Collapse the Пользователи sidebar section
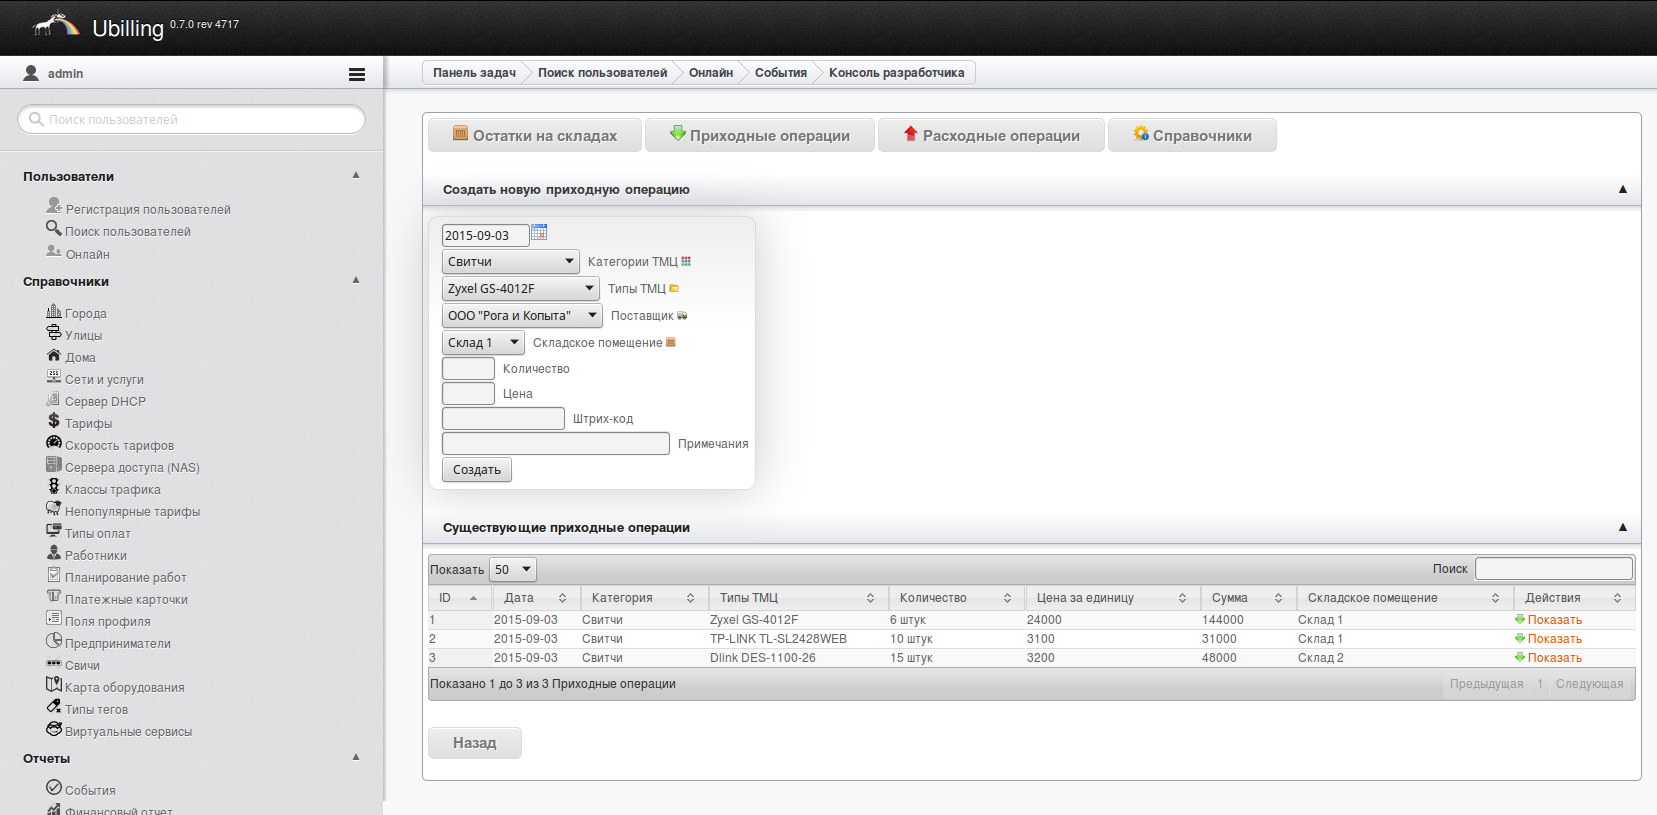 point(356,176)
